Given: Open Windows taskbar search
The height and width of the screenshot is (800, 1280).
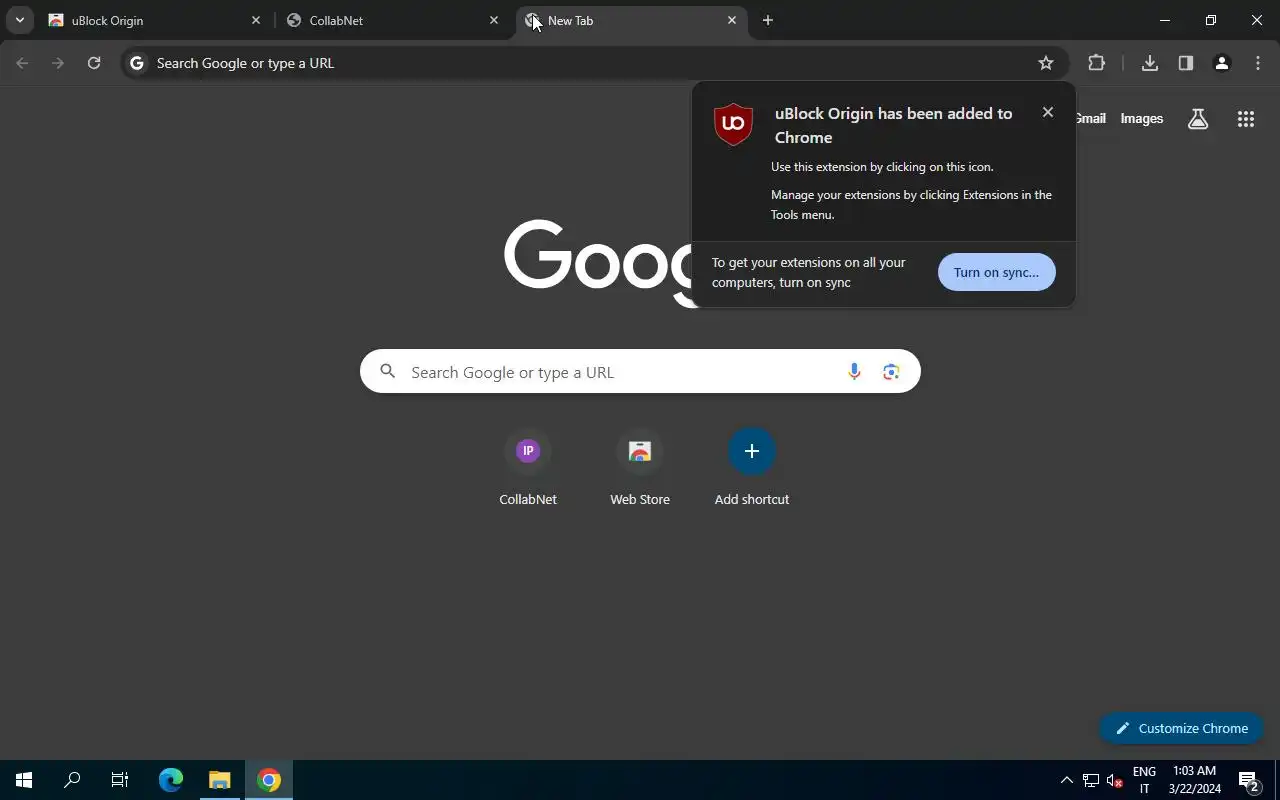Looking at the screenshot, I should click(72, 780).
